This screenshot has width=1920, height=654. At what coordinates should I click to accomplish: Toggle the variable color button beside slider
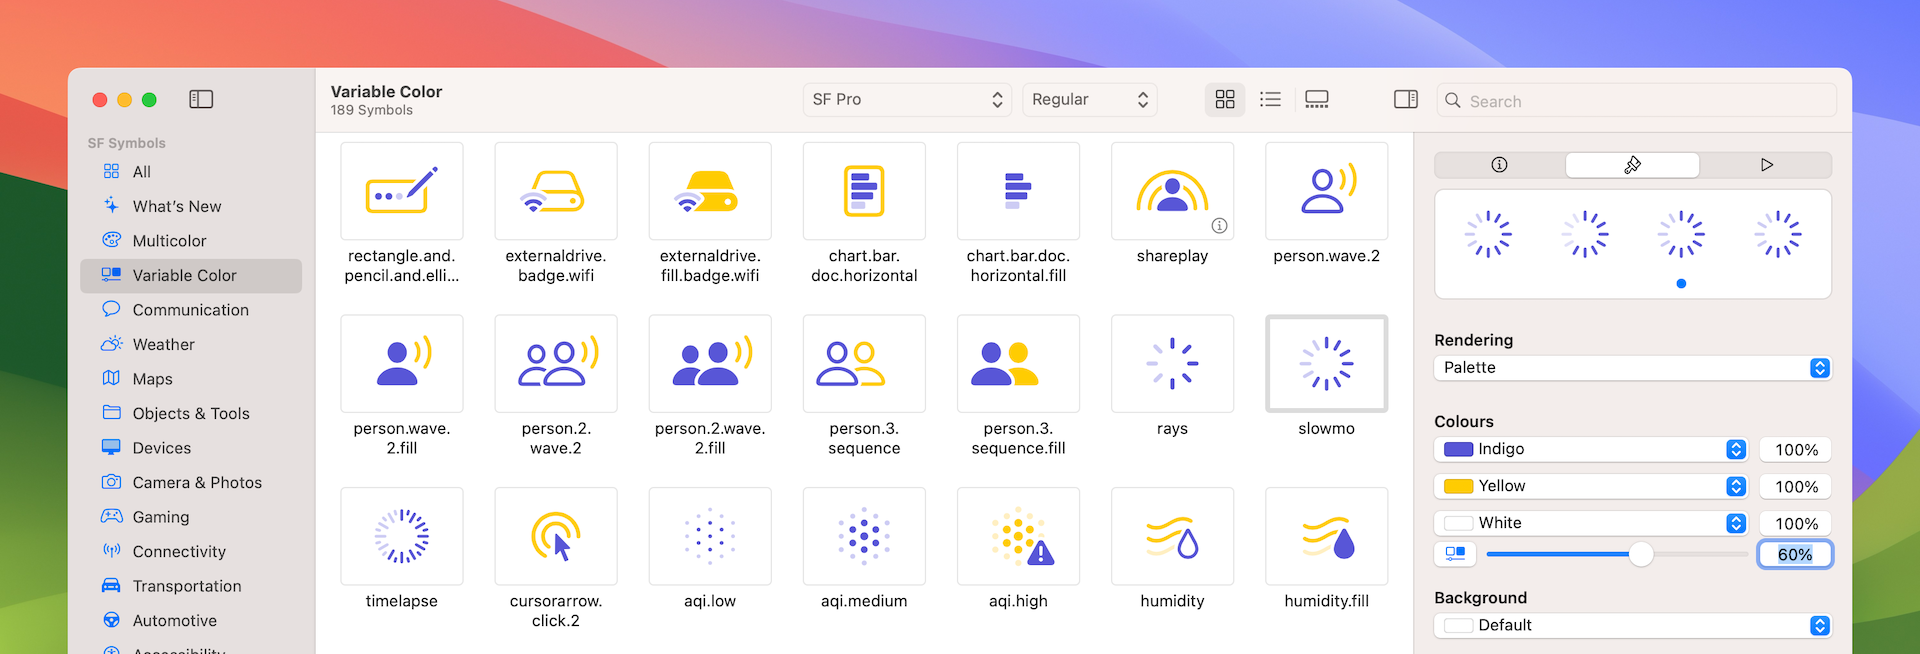(1455, 554)
